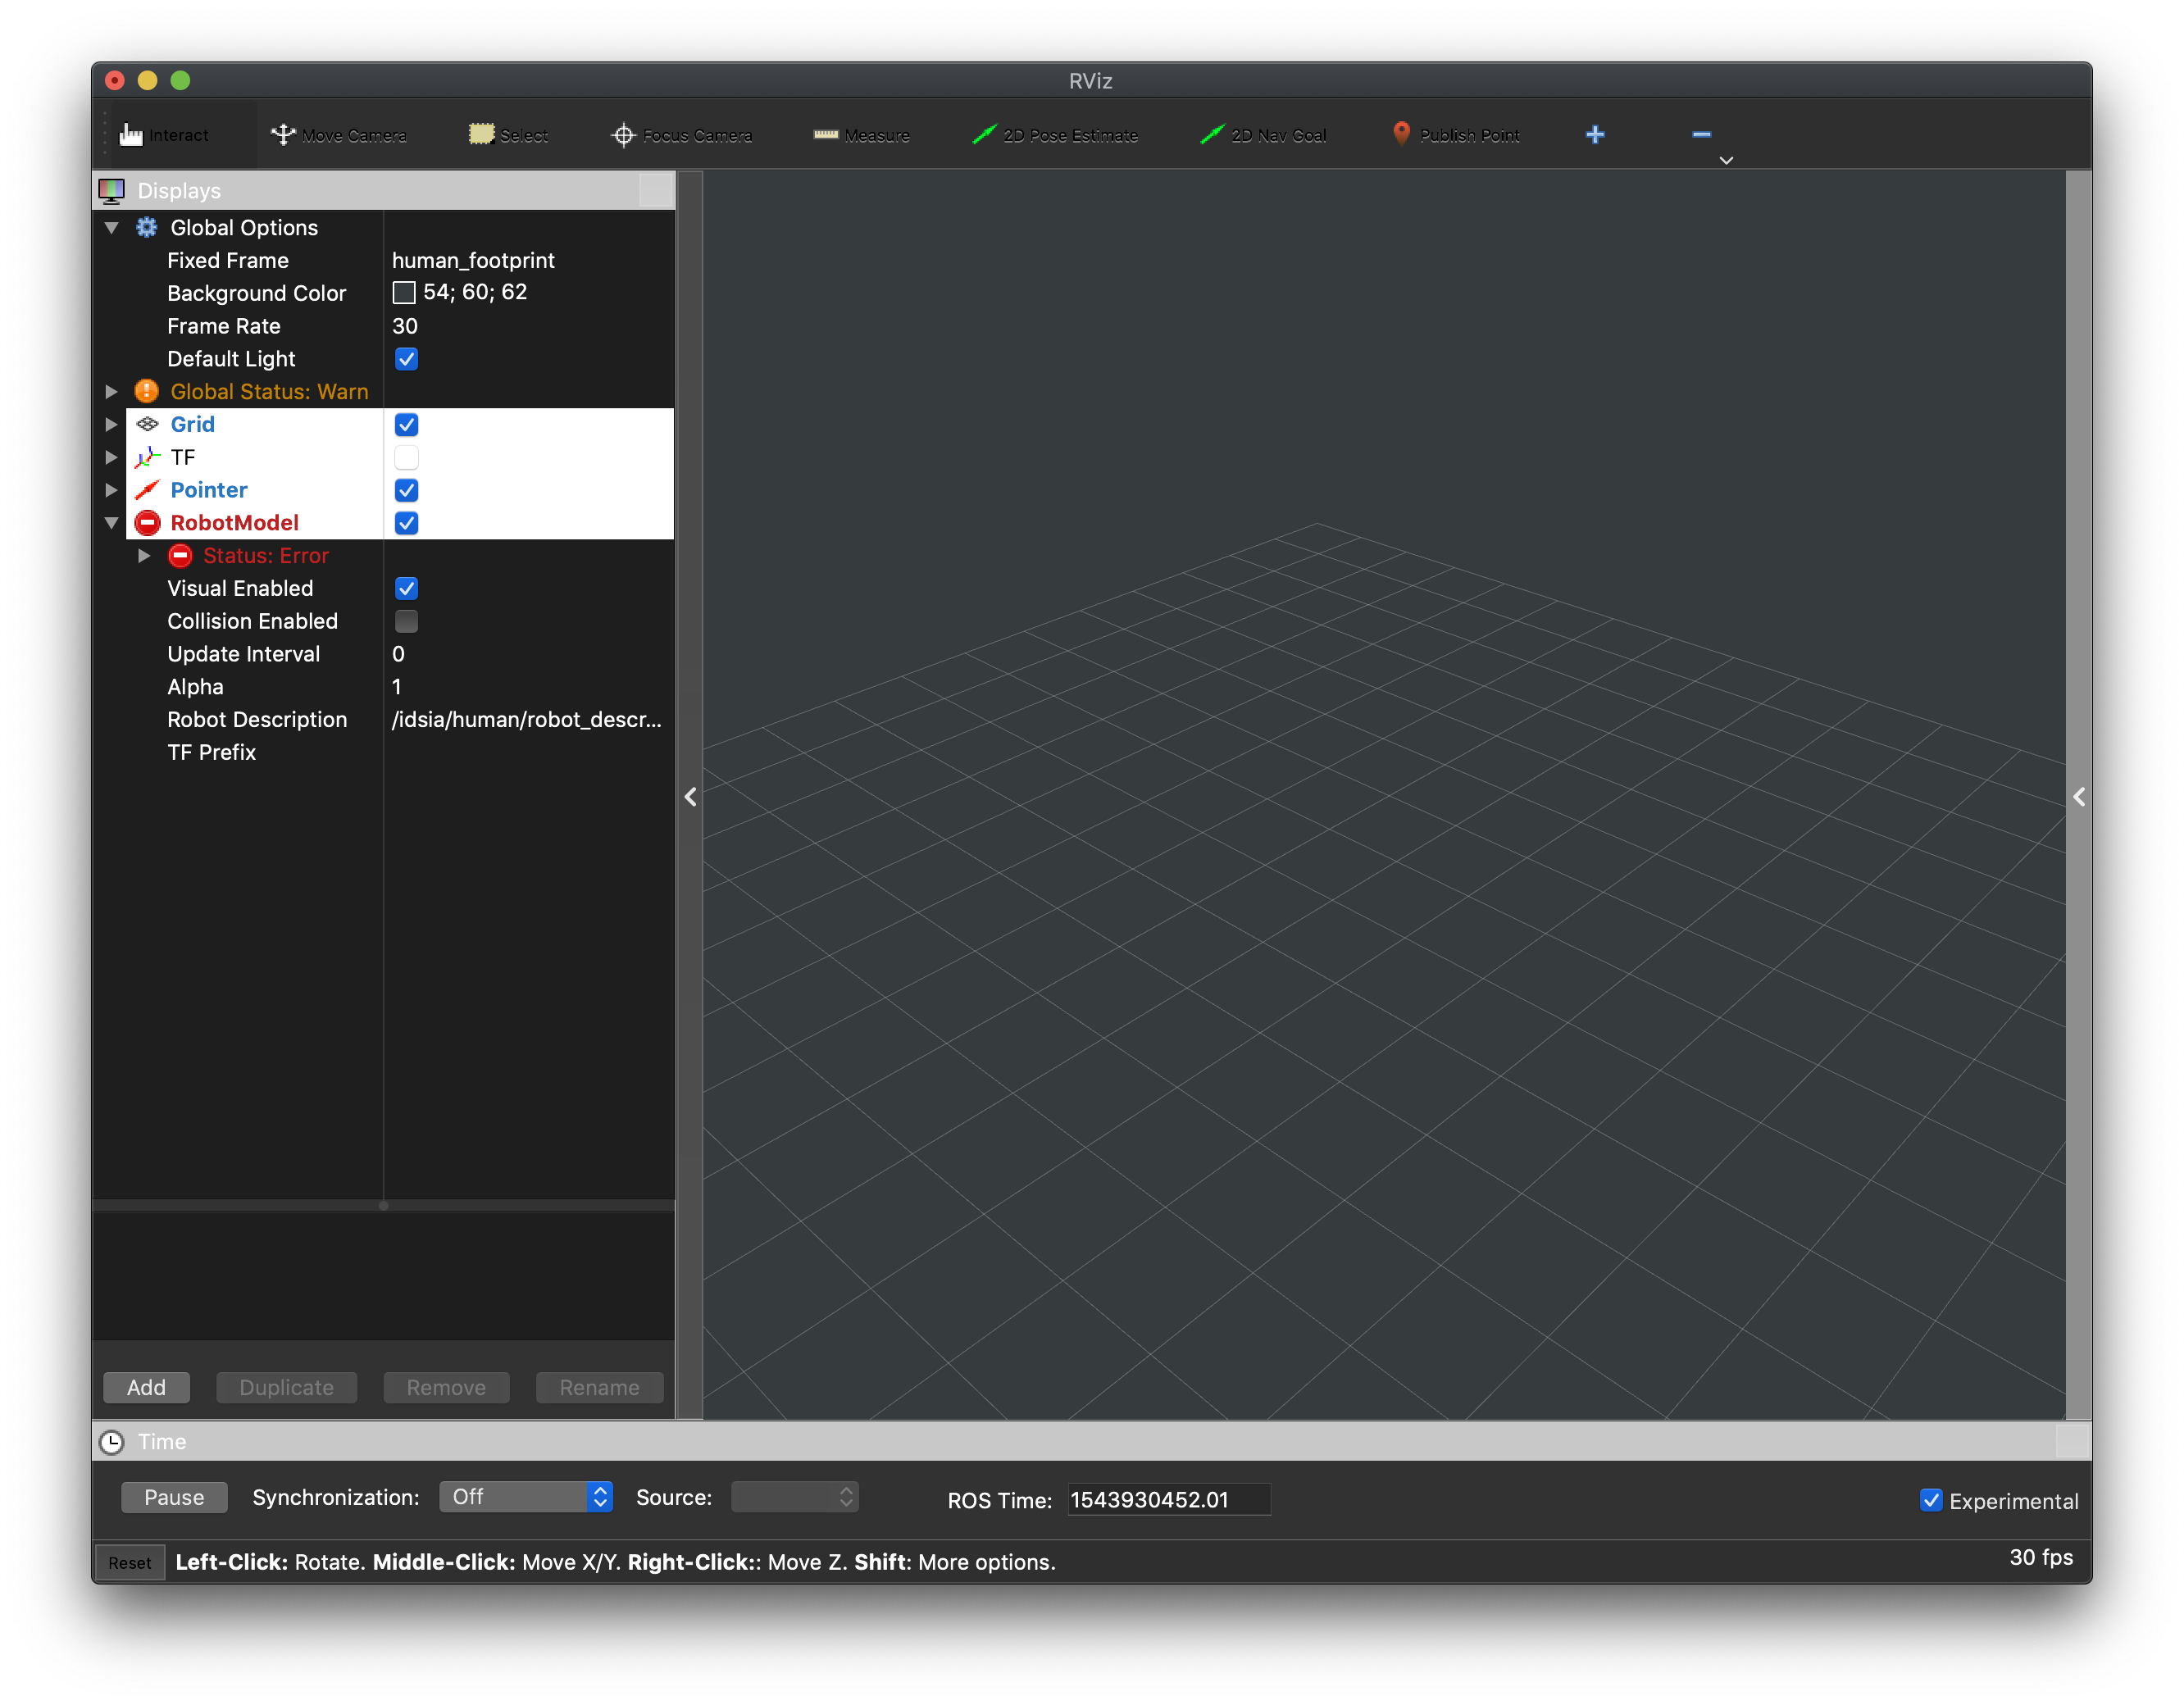The height and width of the screenshot is (1705, 2184).
Task: Add a new tool with the plus icon
Action: pyautogui.click(x=1595, y=134)
